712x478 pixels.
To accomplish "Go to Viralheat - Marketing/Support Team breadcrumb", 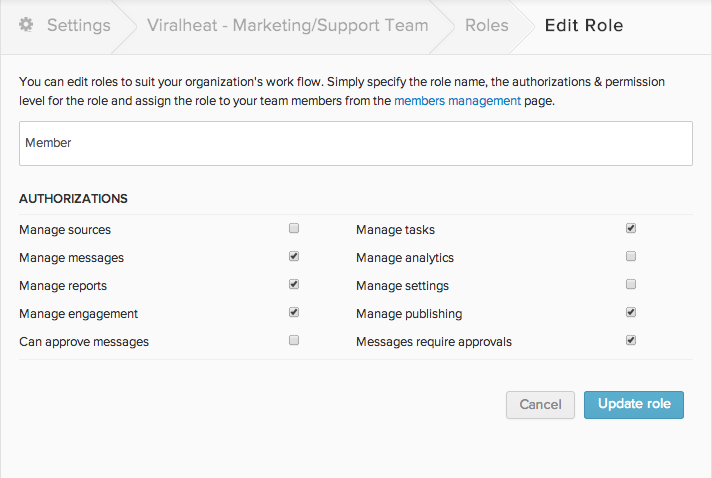I will tap(287, 25).
